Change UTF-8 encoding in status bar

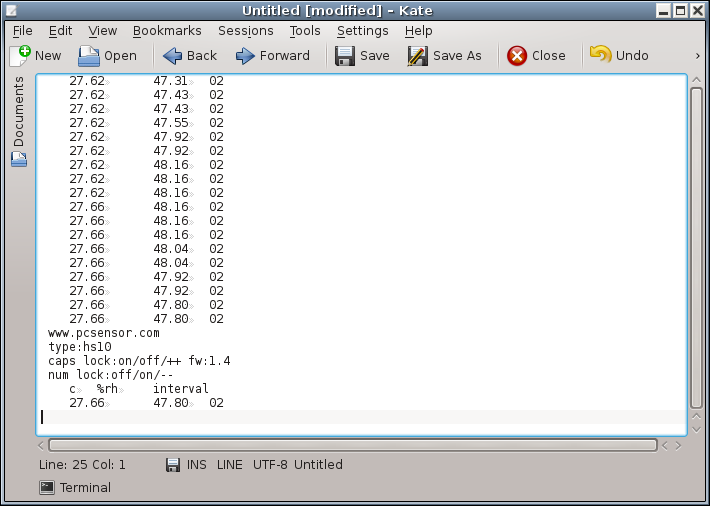pos(270,465)
